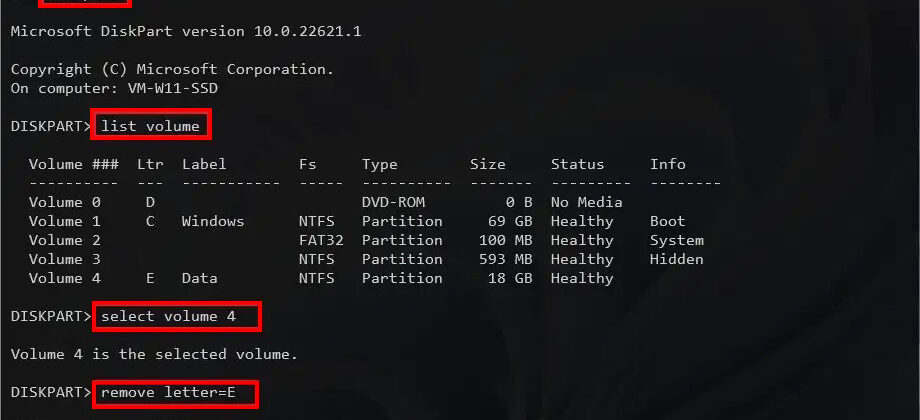Click the 'Hidden' info value
The width and height of the screenshot is (920, 420).
click(x=677, y=259)
